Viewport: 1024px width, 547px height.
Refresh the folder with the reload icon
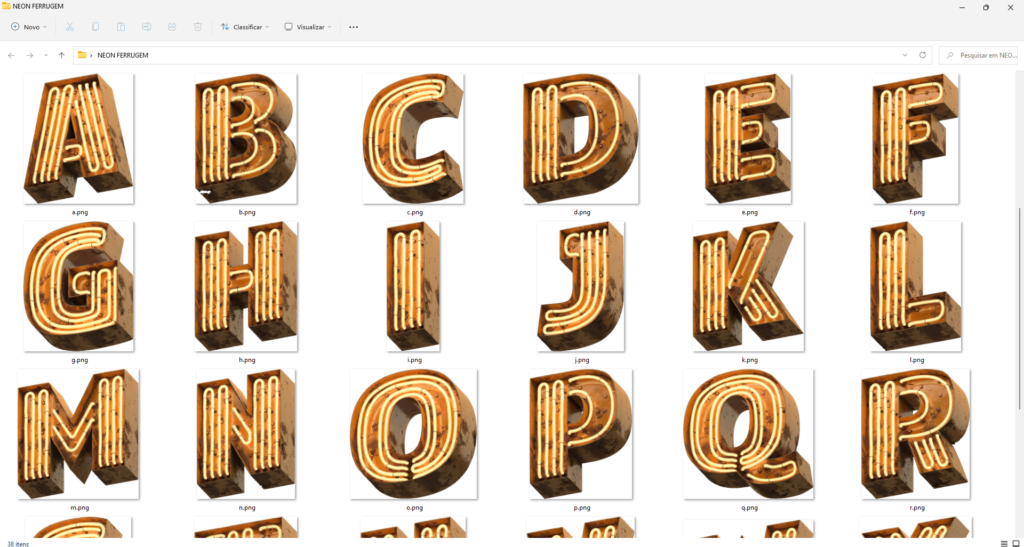[922, 55]
